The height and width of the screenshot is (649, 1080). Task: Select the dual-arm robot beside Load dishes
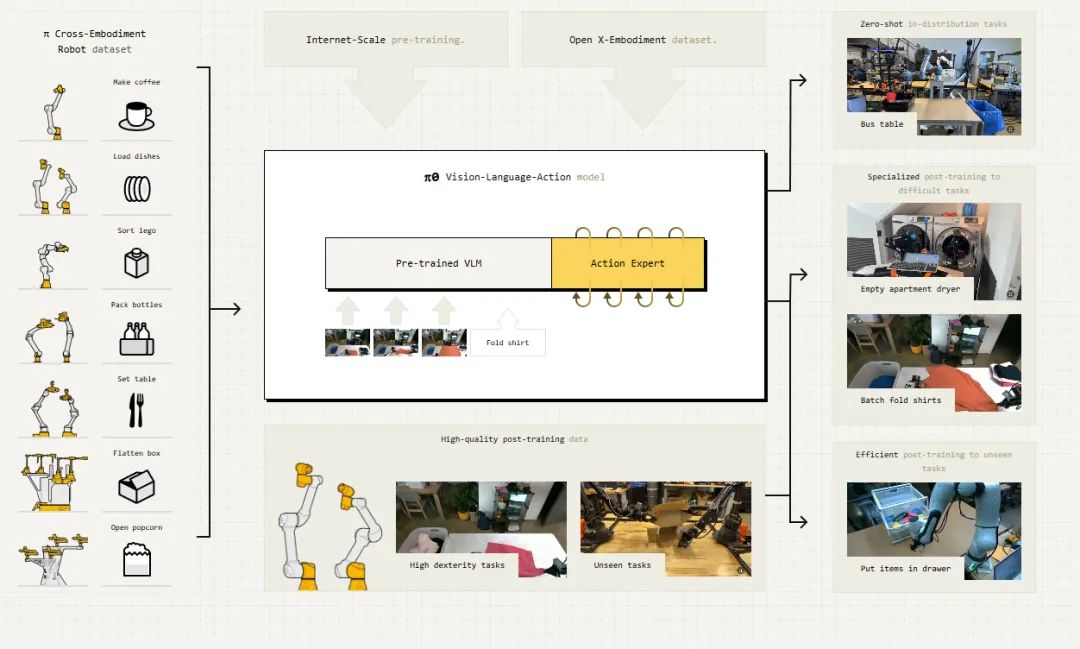[54, 186]
